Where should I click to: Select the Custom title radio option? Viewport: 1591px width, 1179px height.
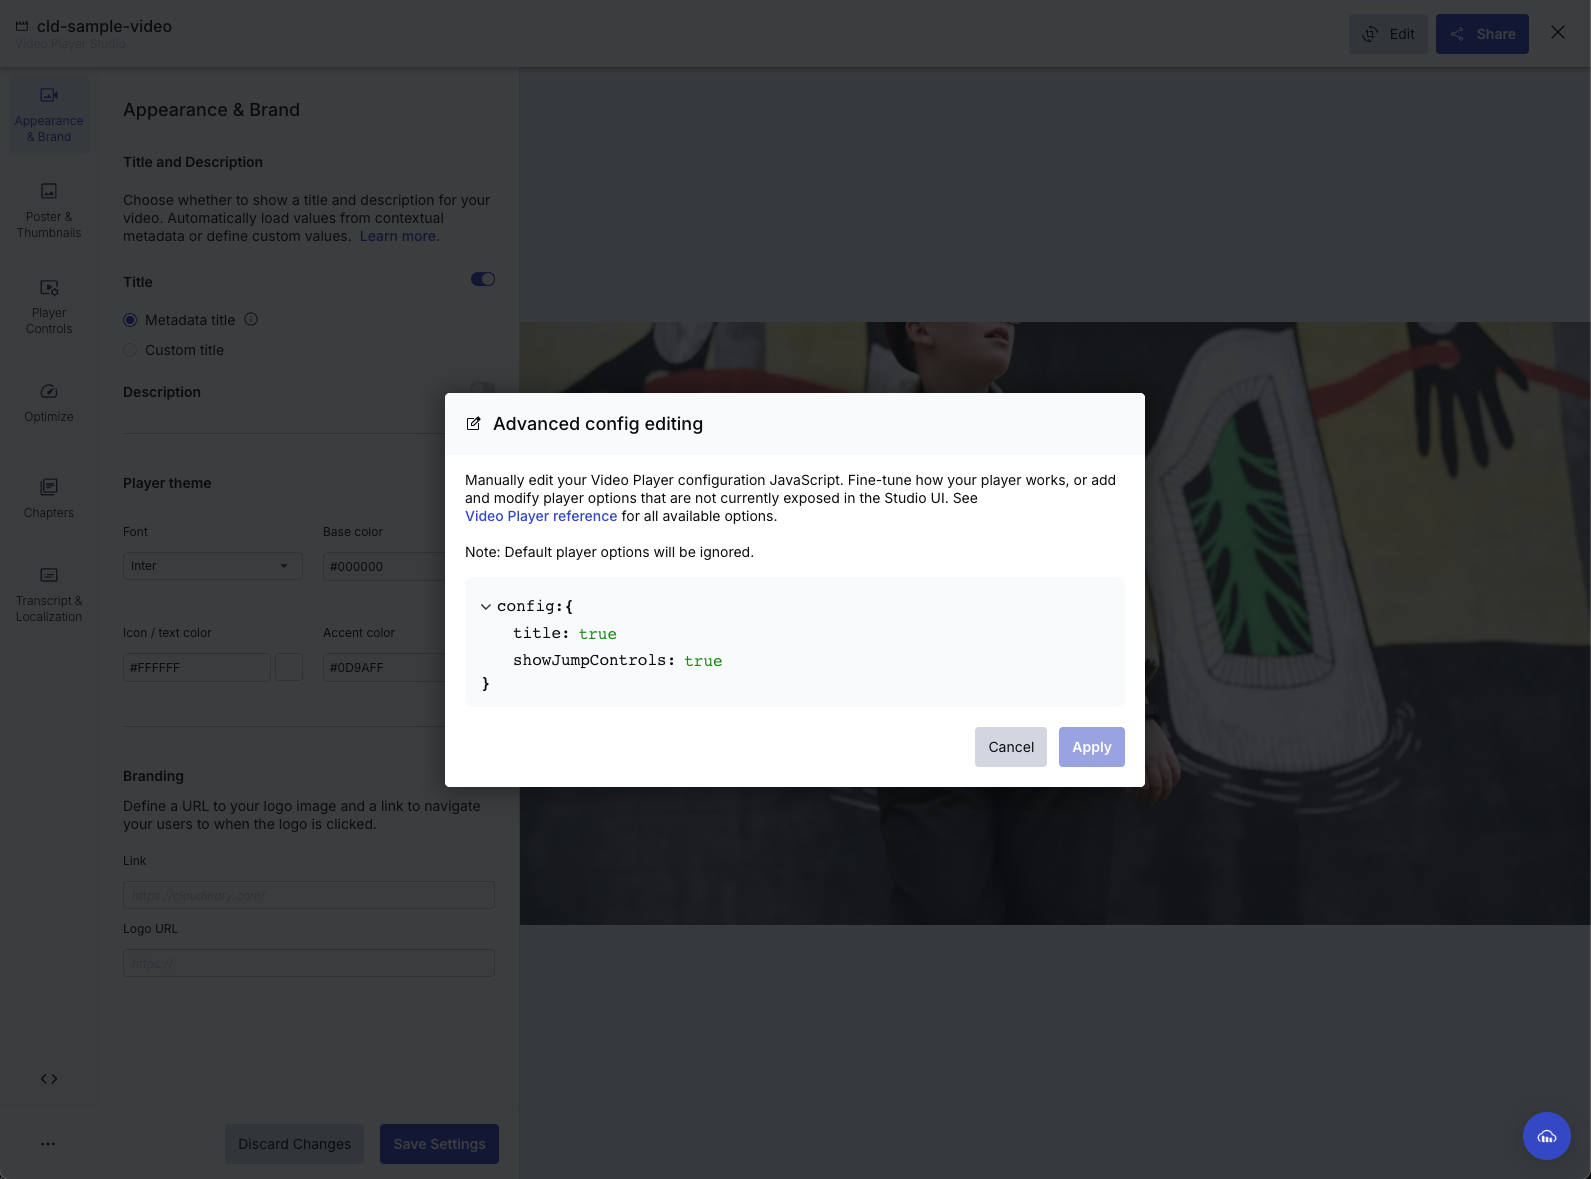click(130, 350)
